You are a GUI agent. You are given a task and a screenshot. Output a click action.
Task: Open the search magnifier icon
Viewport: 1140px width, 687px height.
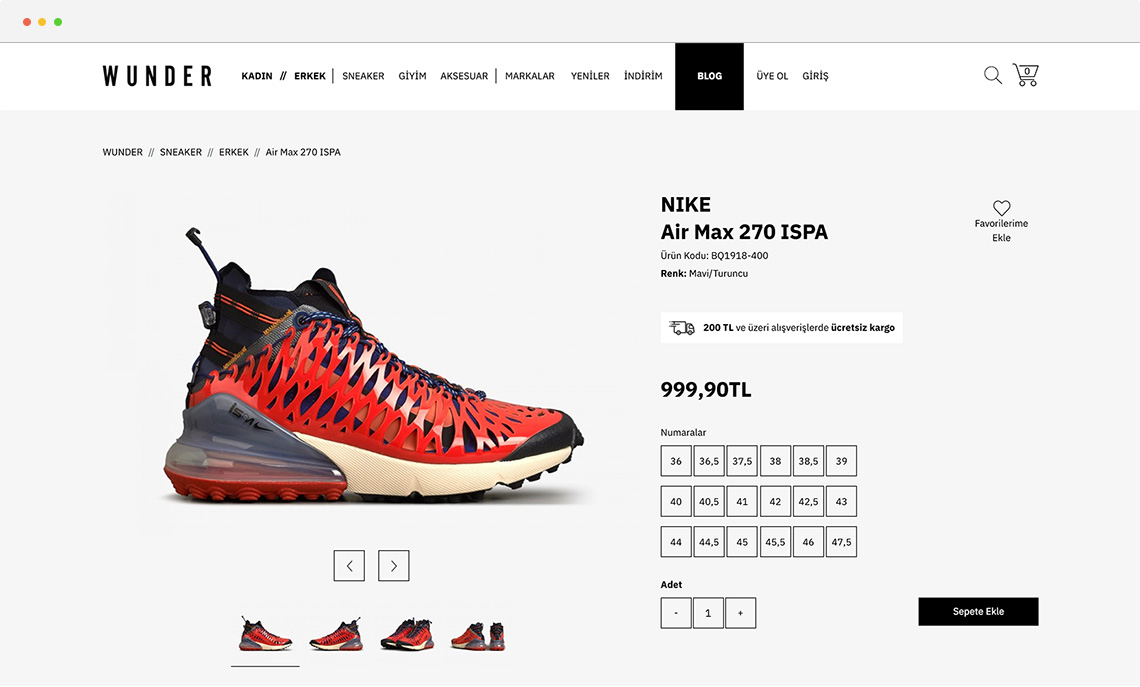pyautogui.click(x=992, y=75)
